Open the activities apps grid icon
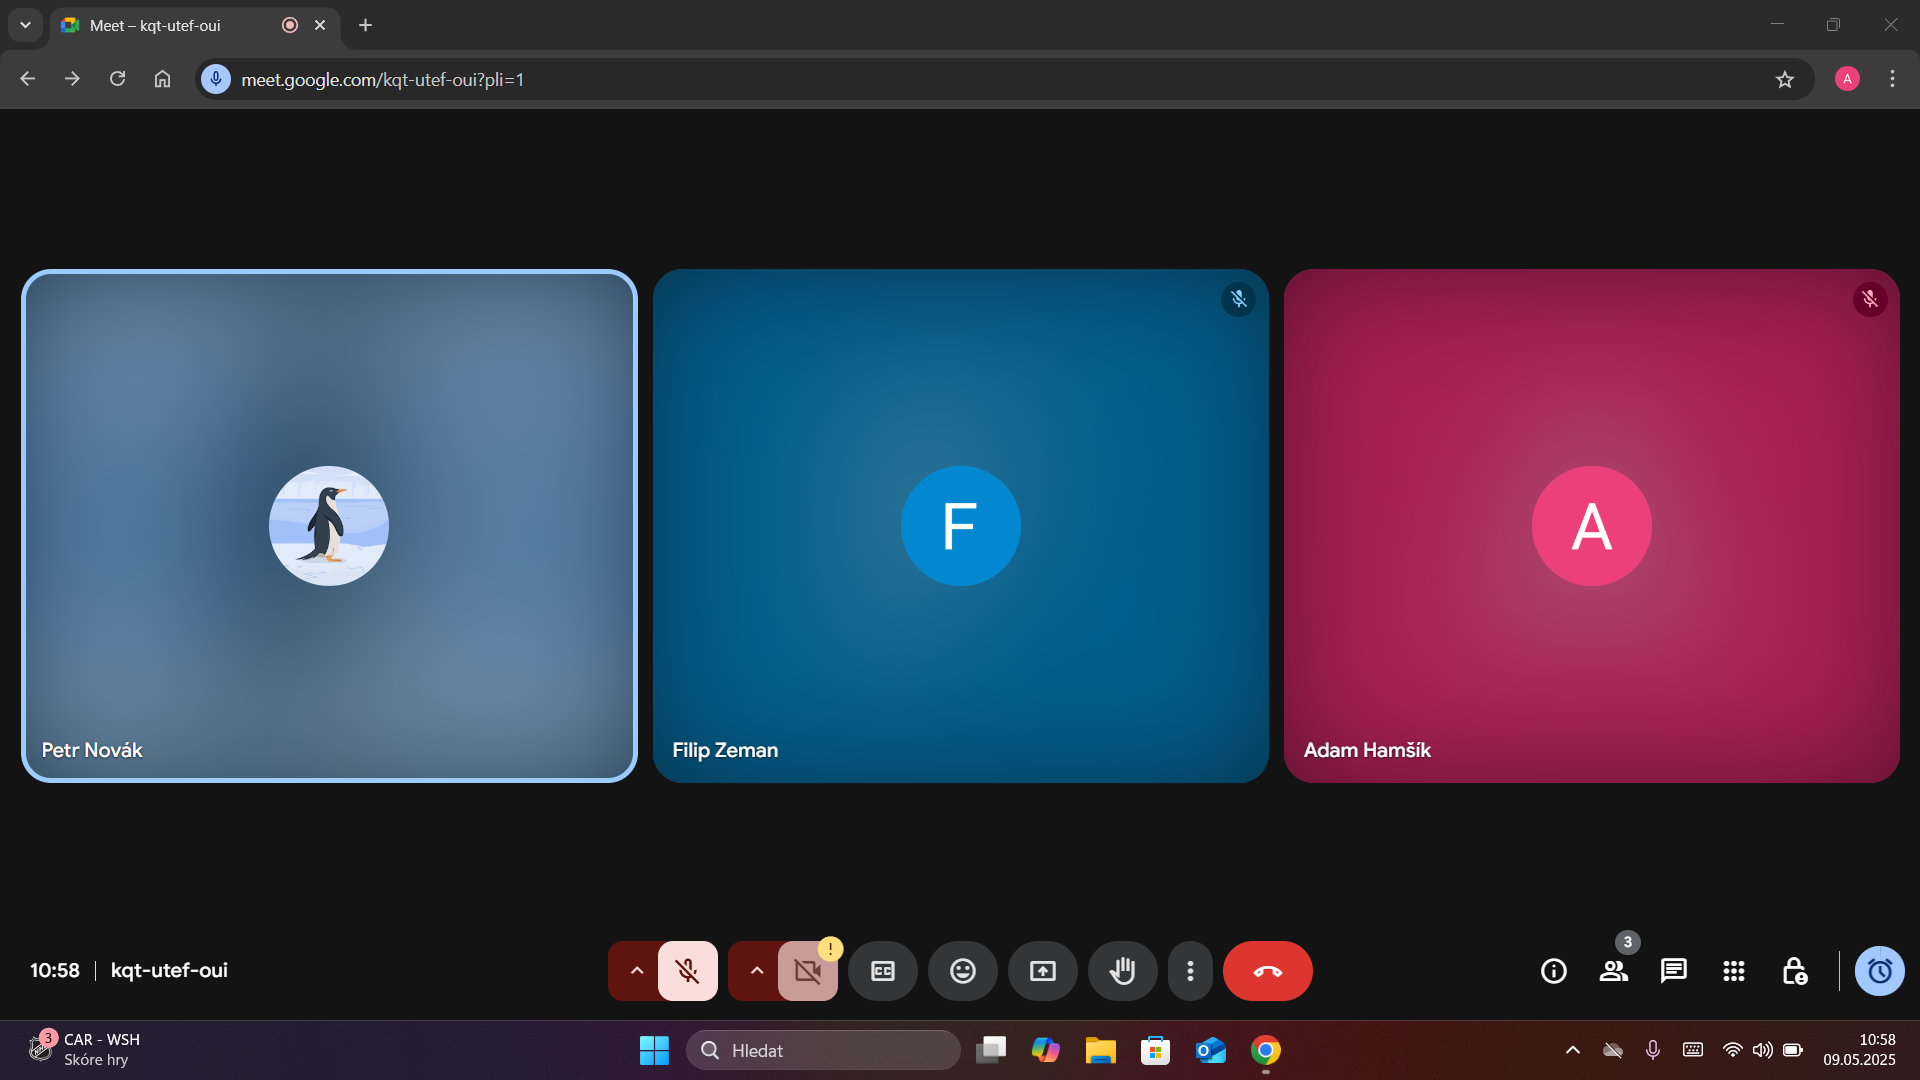Screen dimensions: 1920x1080 1733,970
